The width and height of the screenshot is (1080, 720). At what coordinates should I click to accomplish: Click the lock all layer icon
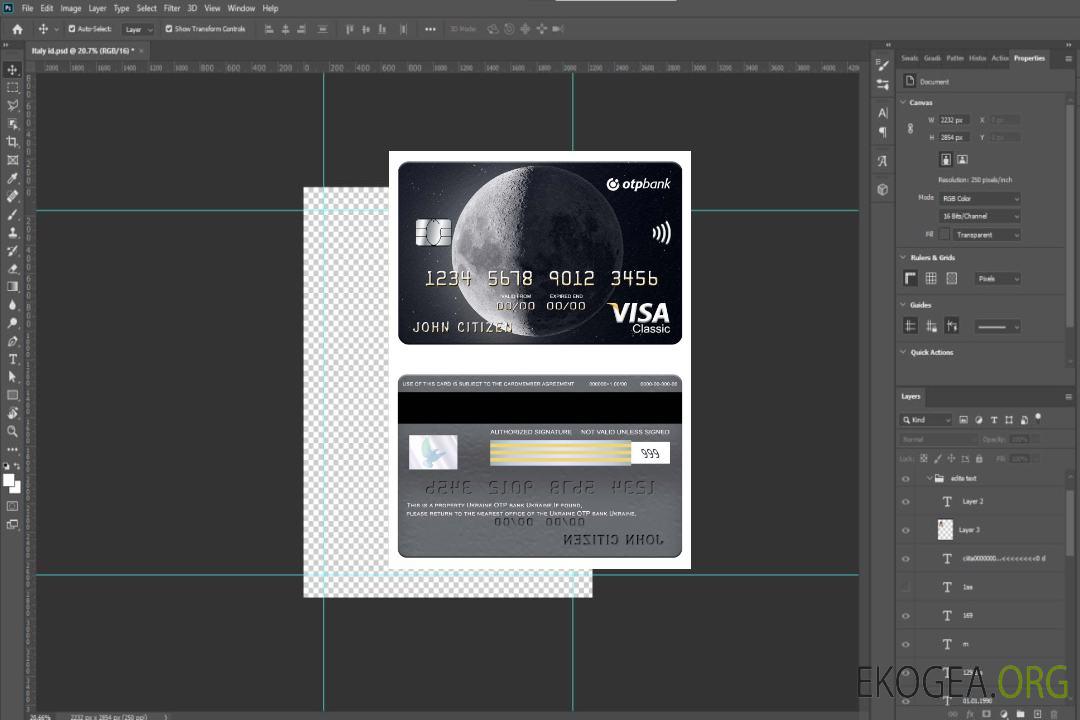[x=979, y=458]
